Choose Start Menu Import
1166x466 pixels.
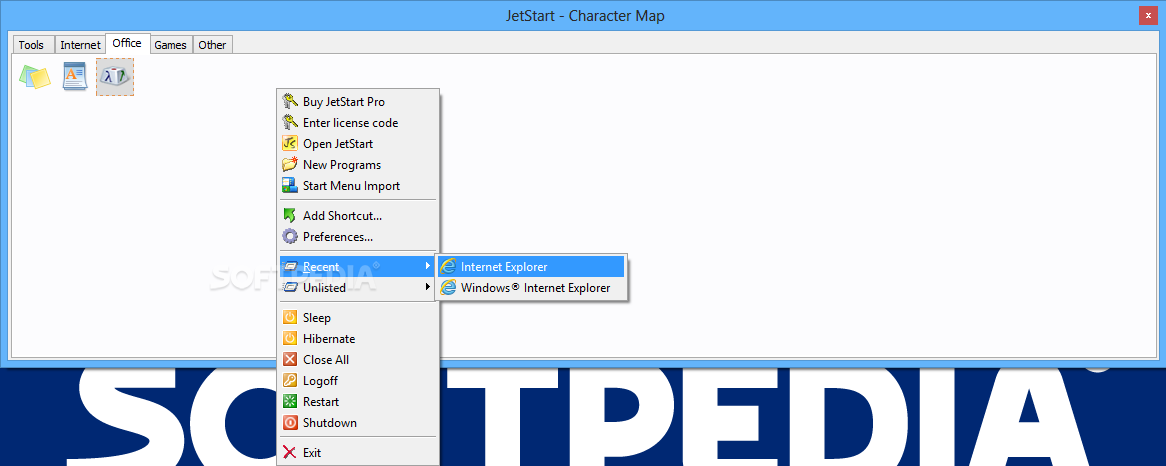[x=358, y=186]
